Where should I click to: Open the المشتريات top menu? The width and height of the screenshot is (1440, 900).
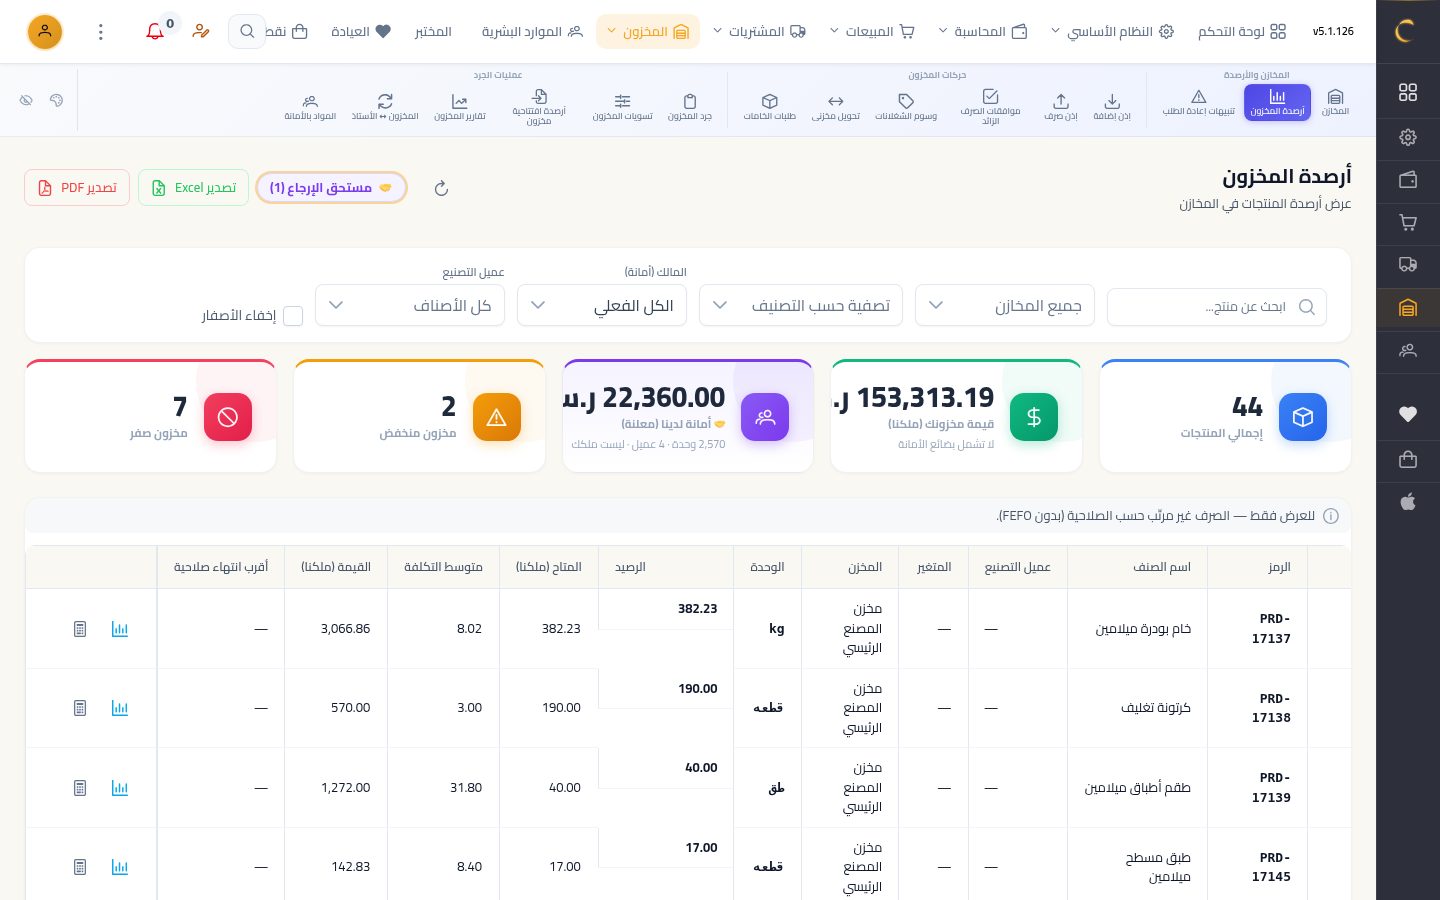(759, 32)
